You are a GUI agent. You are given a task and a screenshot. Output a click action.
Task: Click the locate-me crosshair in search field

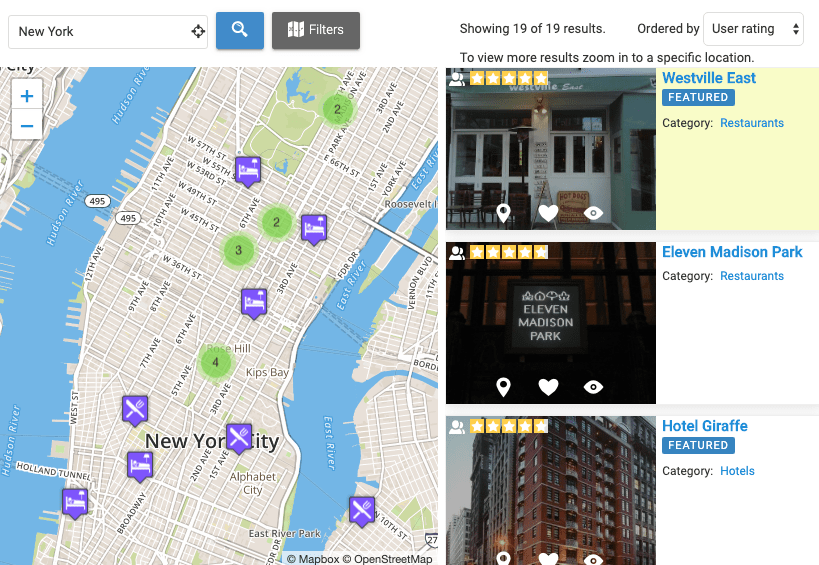(x=198, y=31)
